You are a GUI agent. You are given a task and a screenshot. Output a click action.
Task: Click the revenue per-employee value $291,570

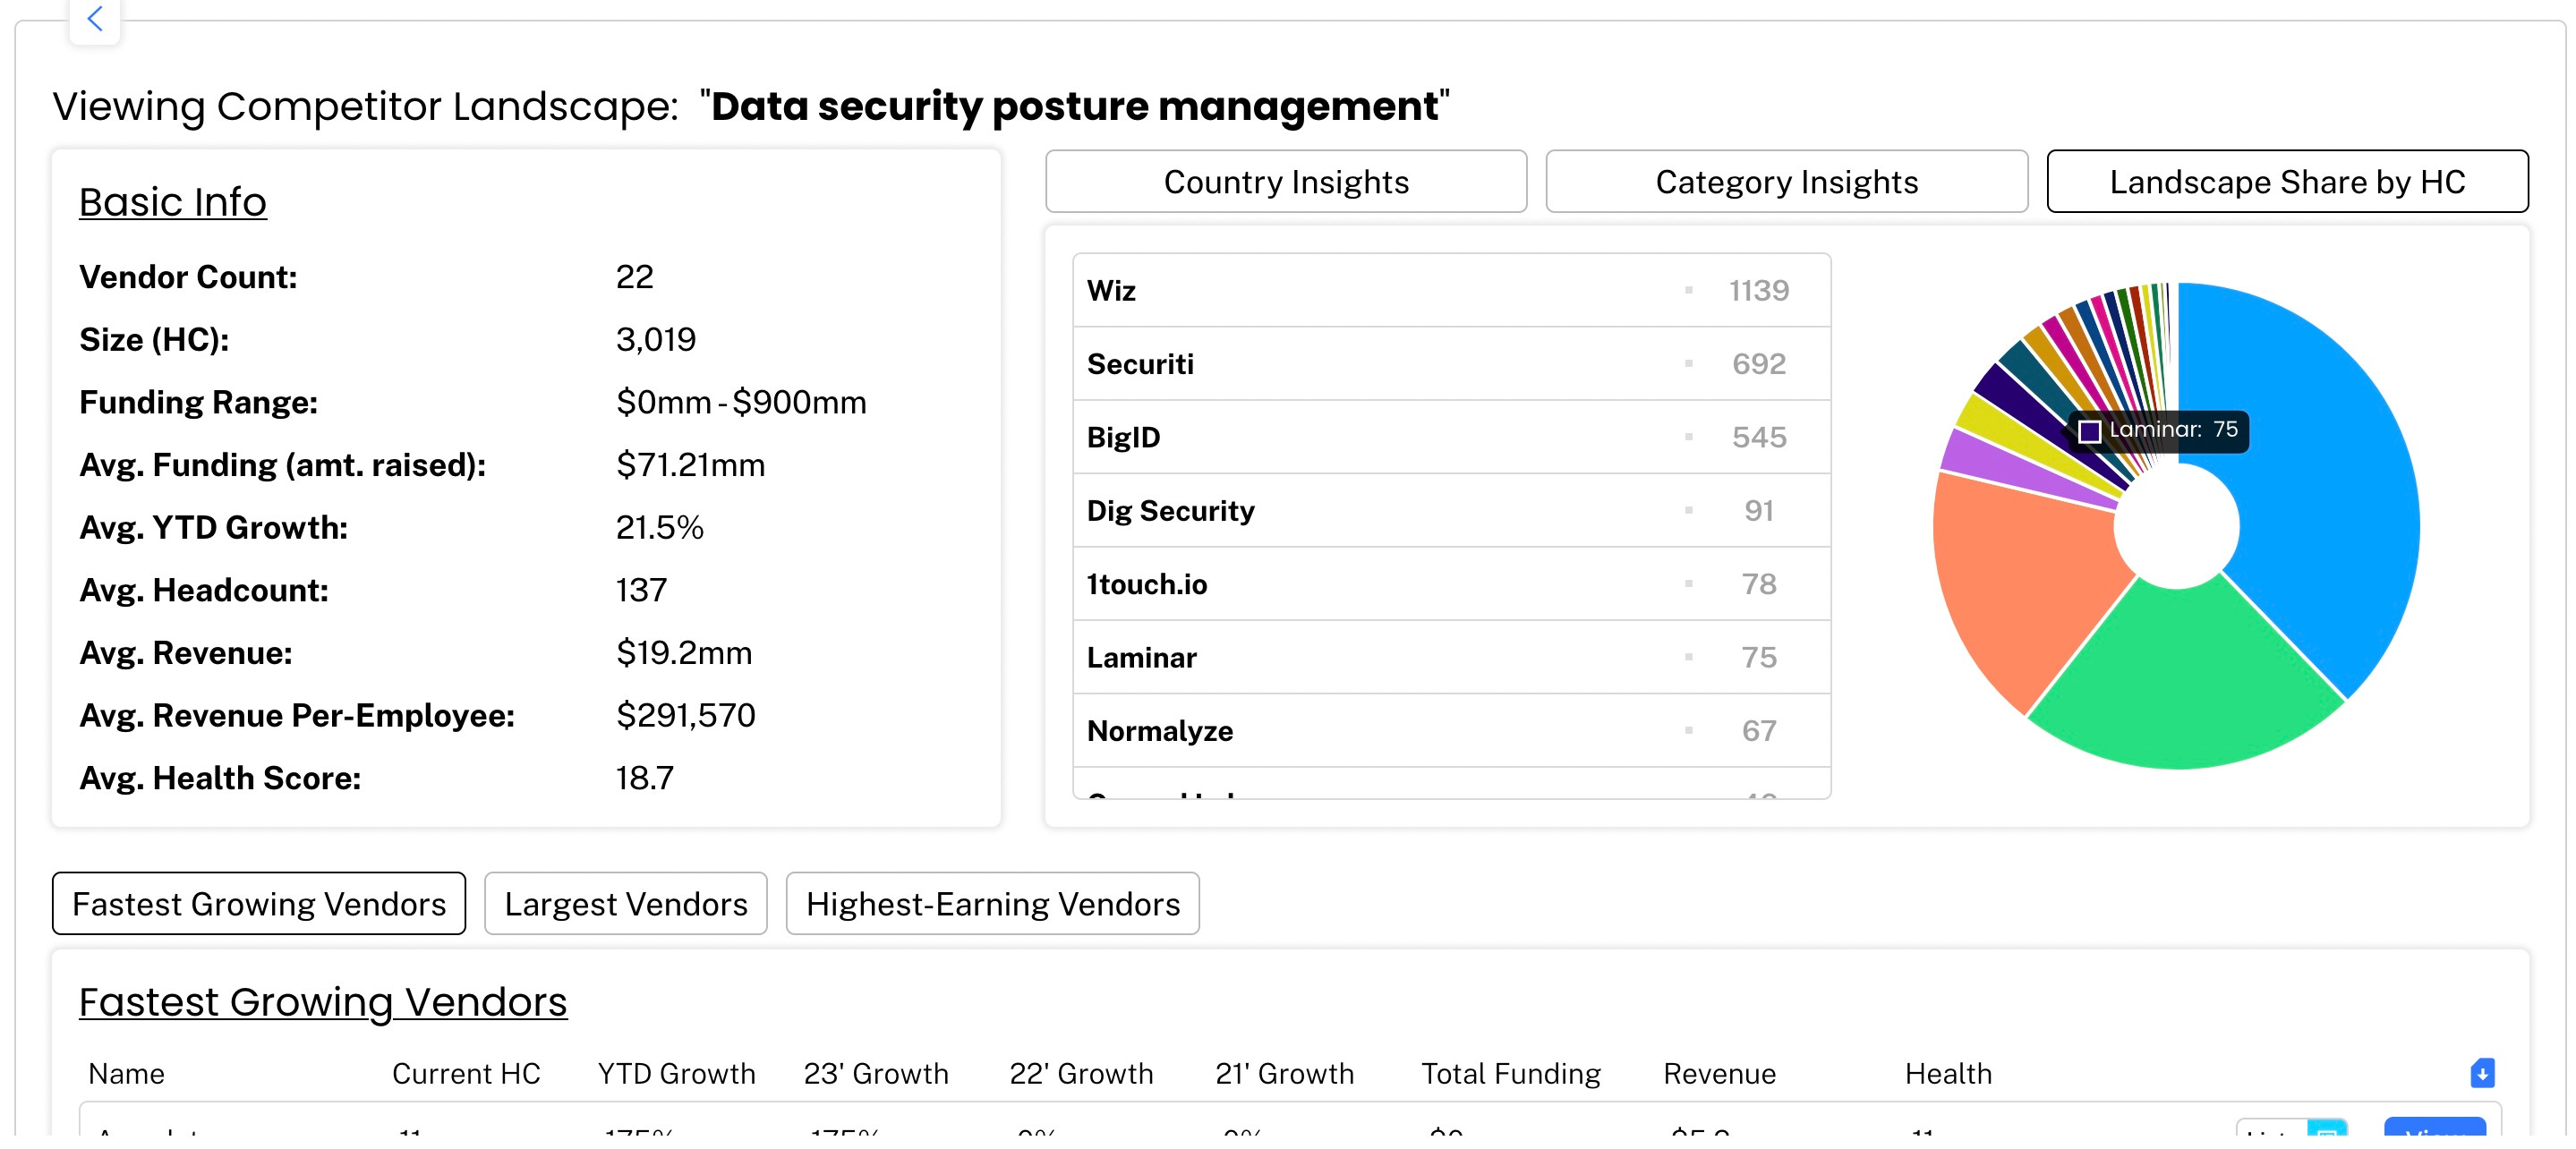point(686,716)
